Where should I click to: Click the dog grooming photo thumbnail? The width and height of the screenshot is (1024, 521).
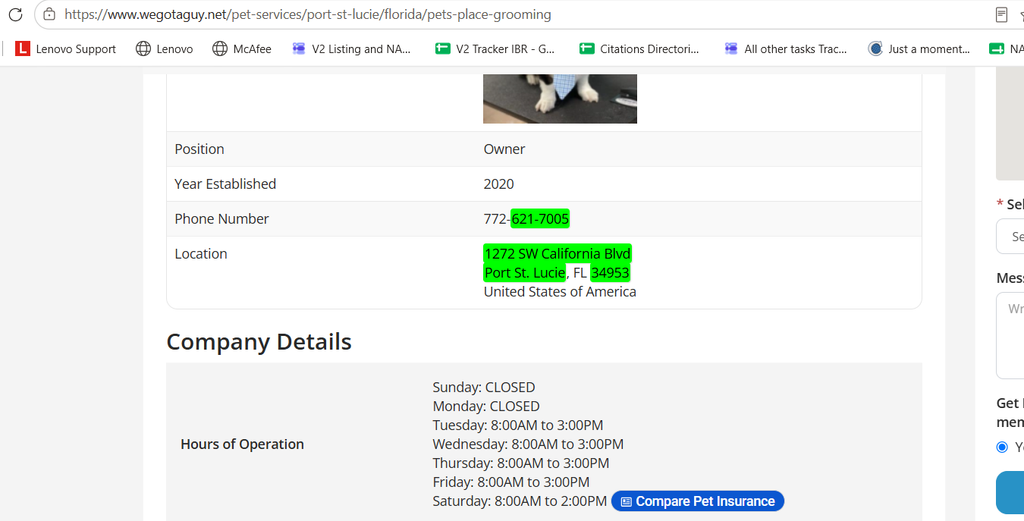click(x=560, y=99)
